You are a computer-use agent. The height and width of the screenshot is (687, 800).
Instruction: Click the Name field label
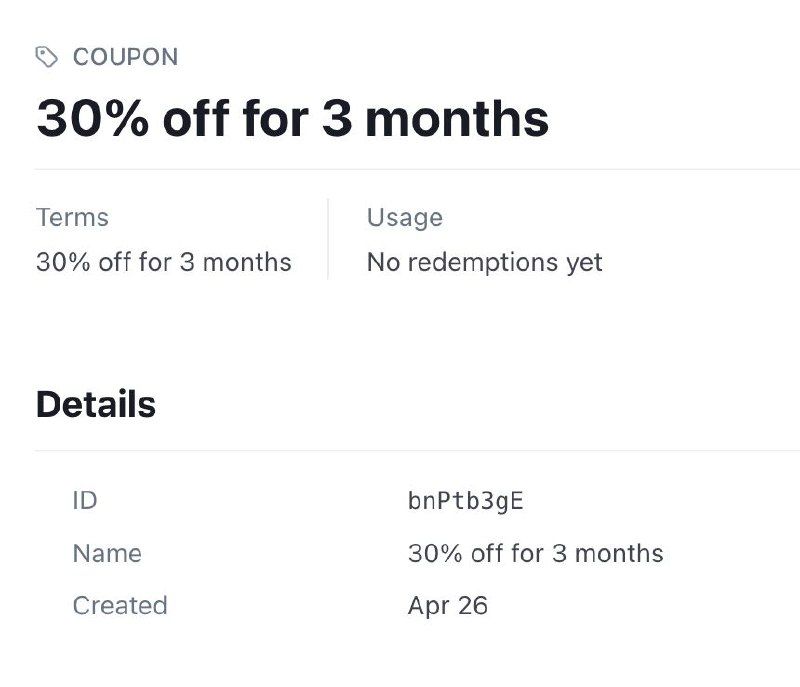click(107, 553)
